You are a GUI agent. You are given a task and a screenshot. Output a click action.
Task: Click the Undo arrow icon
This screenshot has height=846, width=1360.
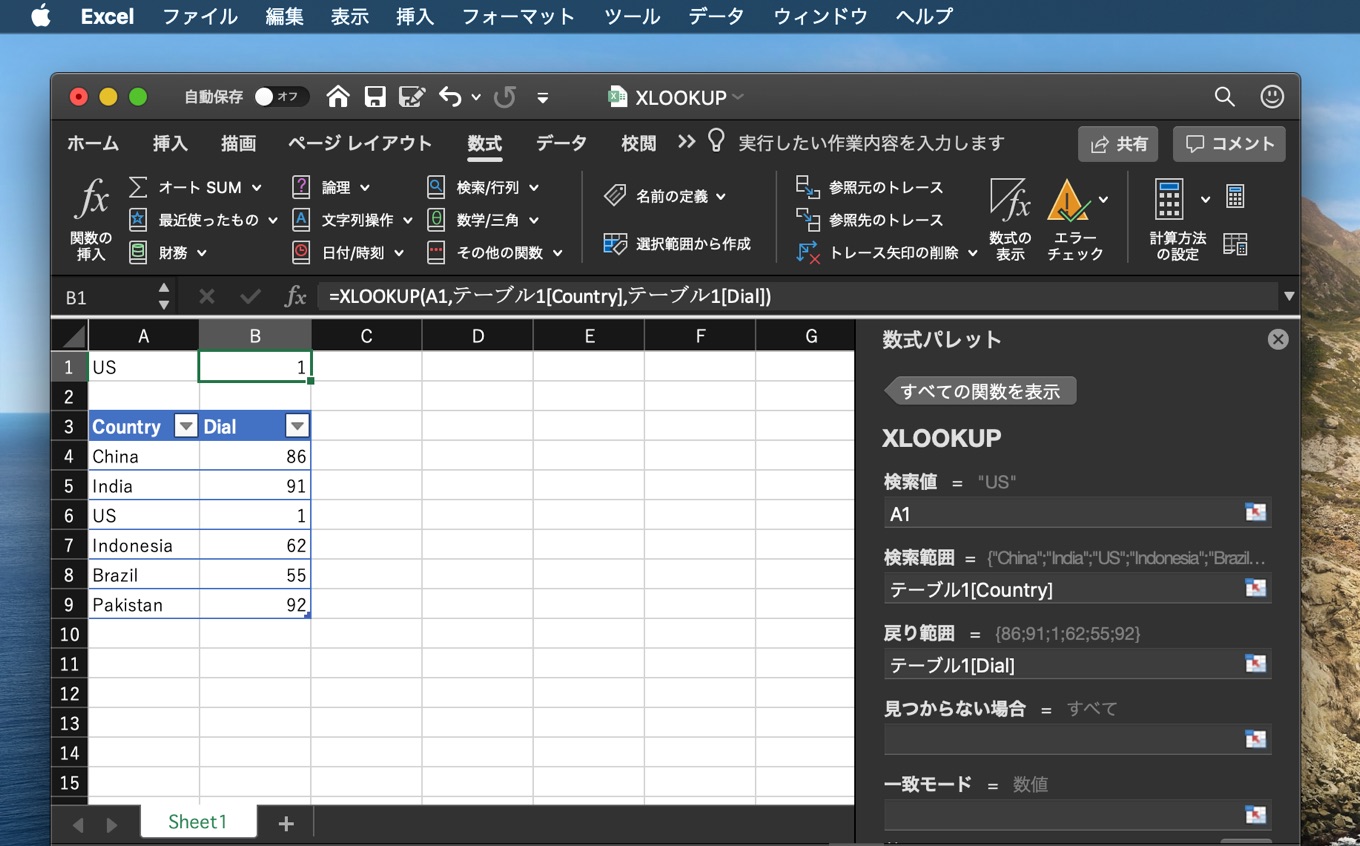450,97
